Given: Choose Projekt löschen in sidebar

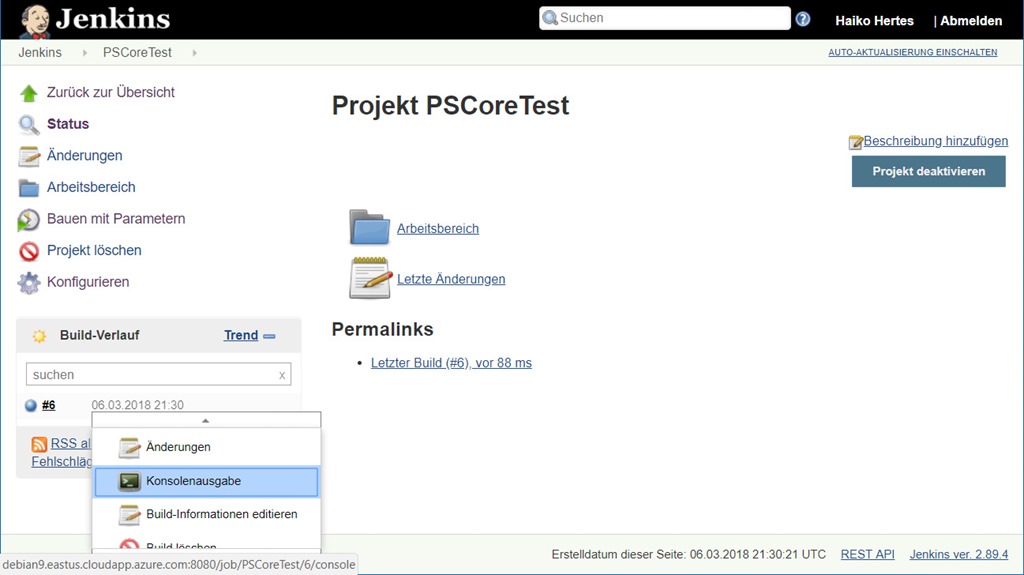Looking at the screenshot, I should (94, 250).
